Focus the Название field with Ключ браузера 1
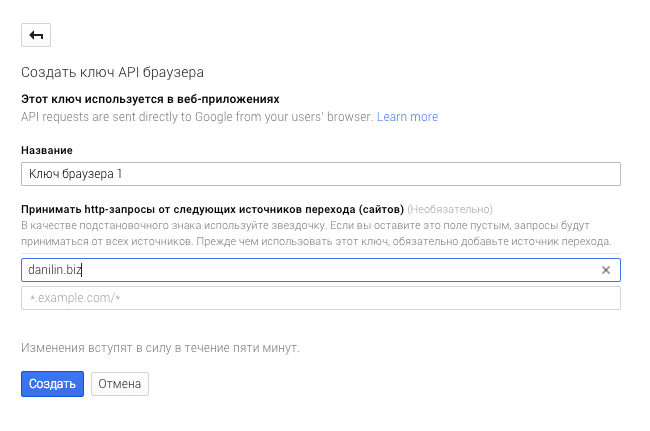This screenshot has width=650, height=431. coord(321,174)
